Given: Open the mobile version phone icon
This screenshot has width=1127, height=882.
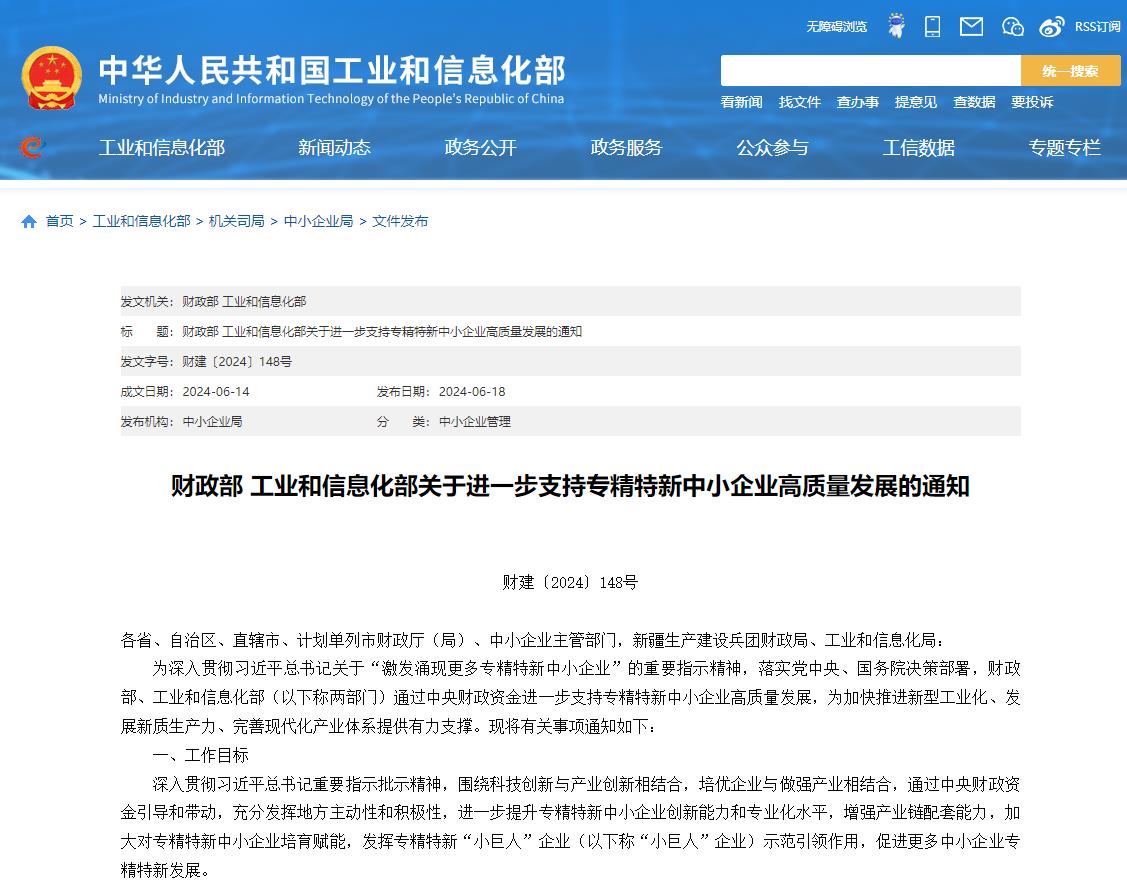Looking at the screenshot, I should pyautogui.click(x=932, y=27).
